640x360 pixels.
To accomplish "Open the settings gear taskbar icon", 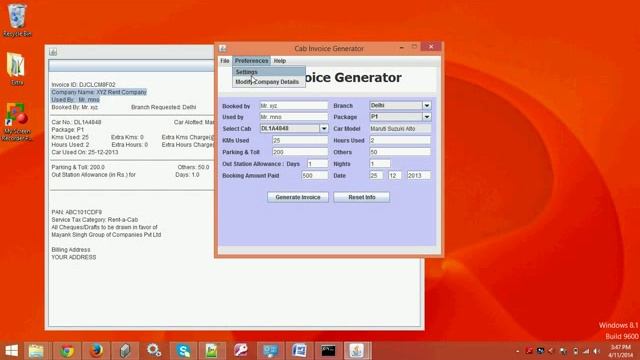I will 154,351.
